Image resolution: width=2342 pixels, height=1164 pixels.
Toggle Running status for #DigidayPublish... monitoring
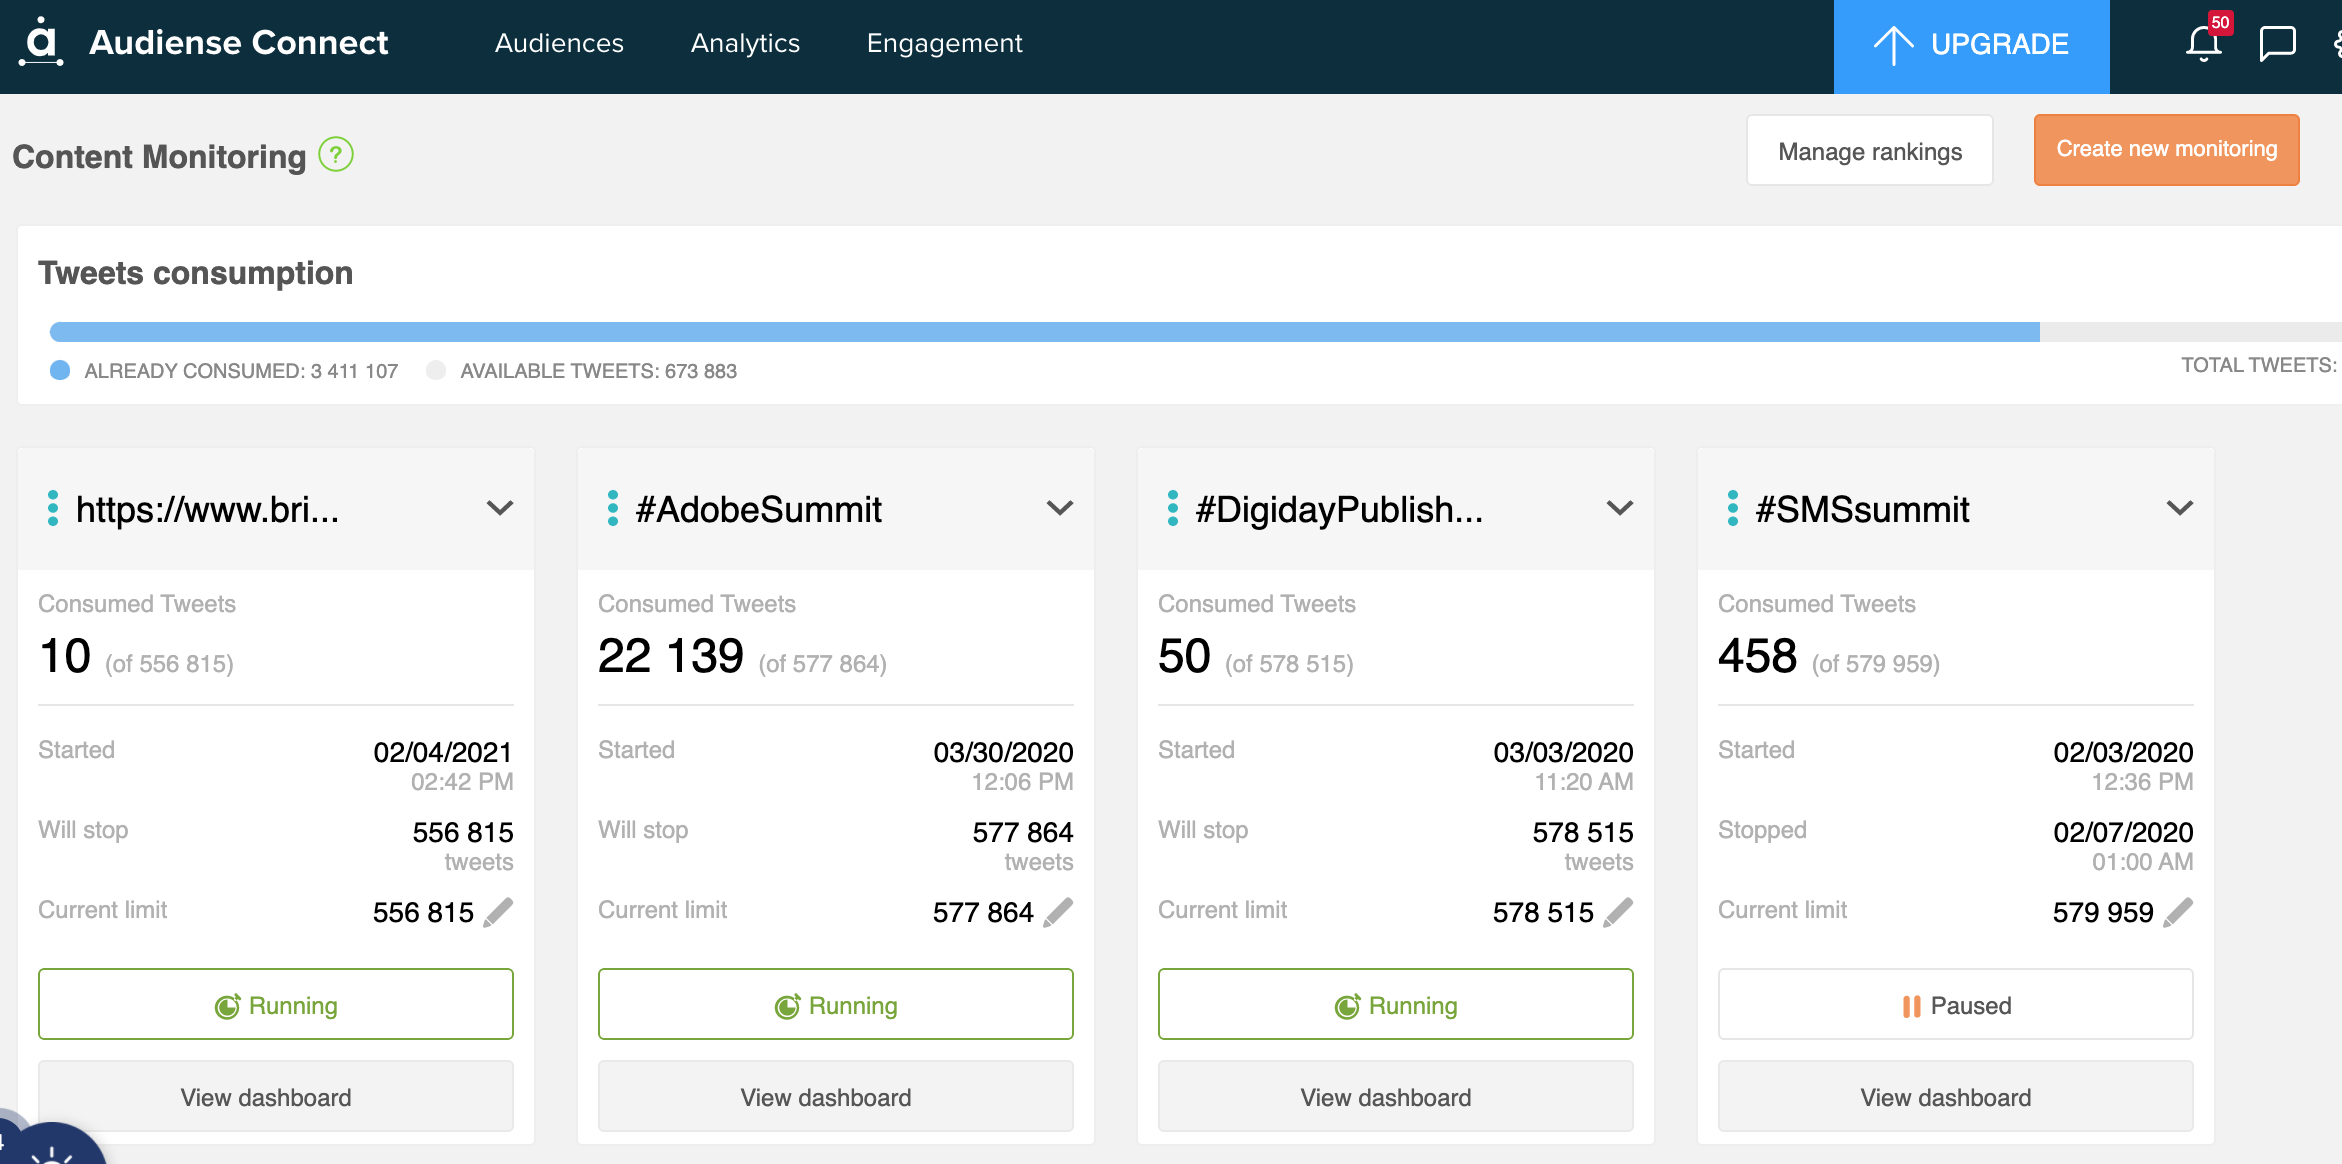pos(1396,1004)
